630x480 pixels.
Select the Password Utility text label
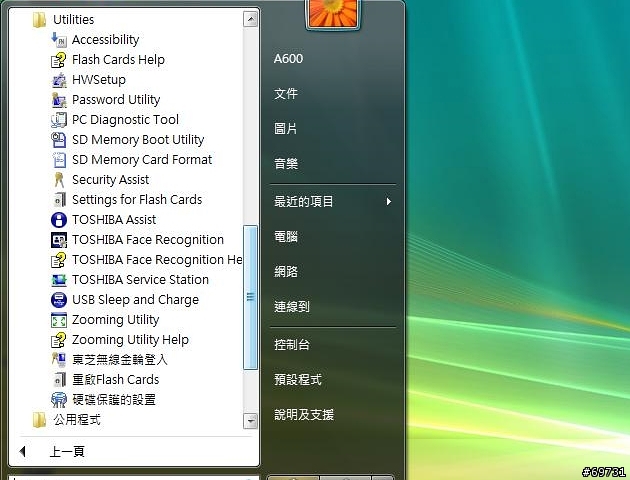(x=116, y=100)
